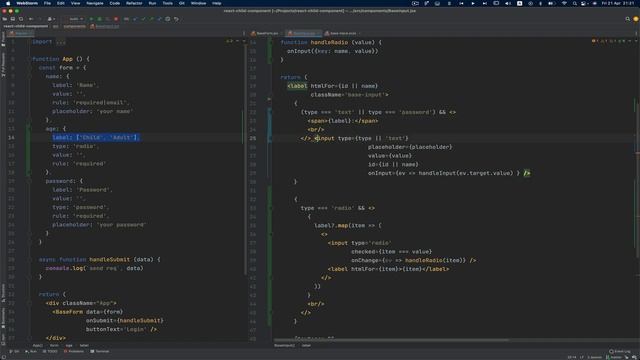
Task: Click the Debug bug icon
Action: tap(99, 19)
